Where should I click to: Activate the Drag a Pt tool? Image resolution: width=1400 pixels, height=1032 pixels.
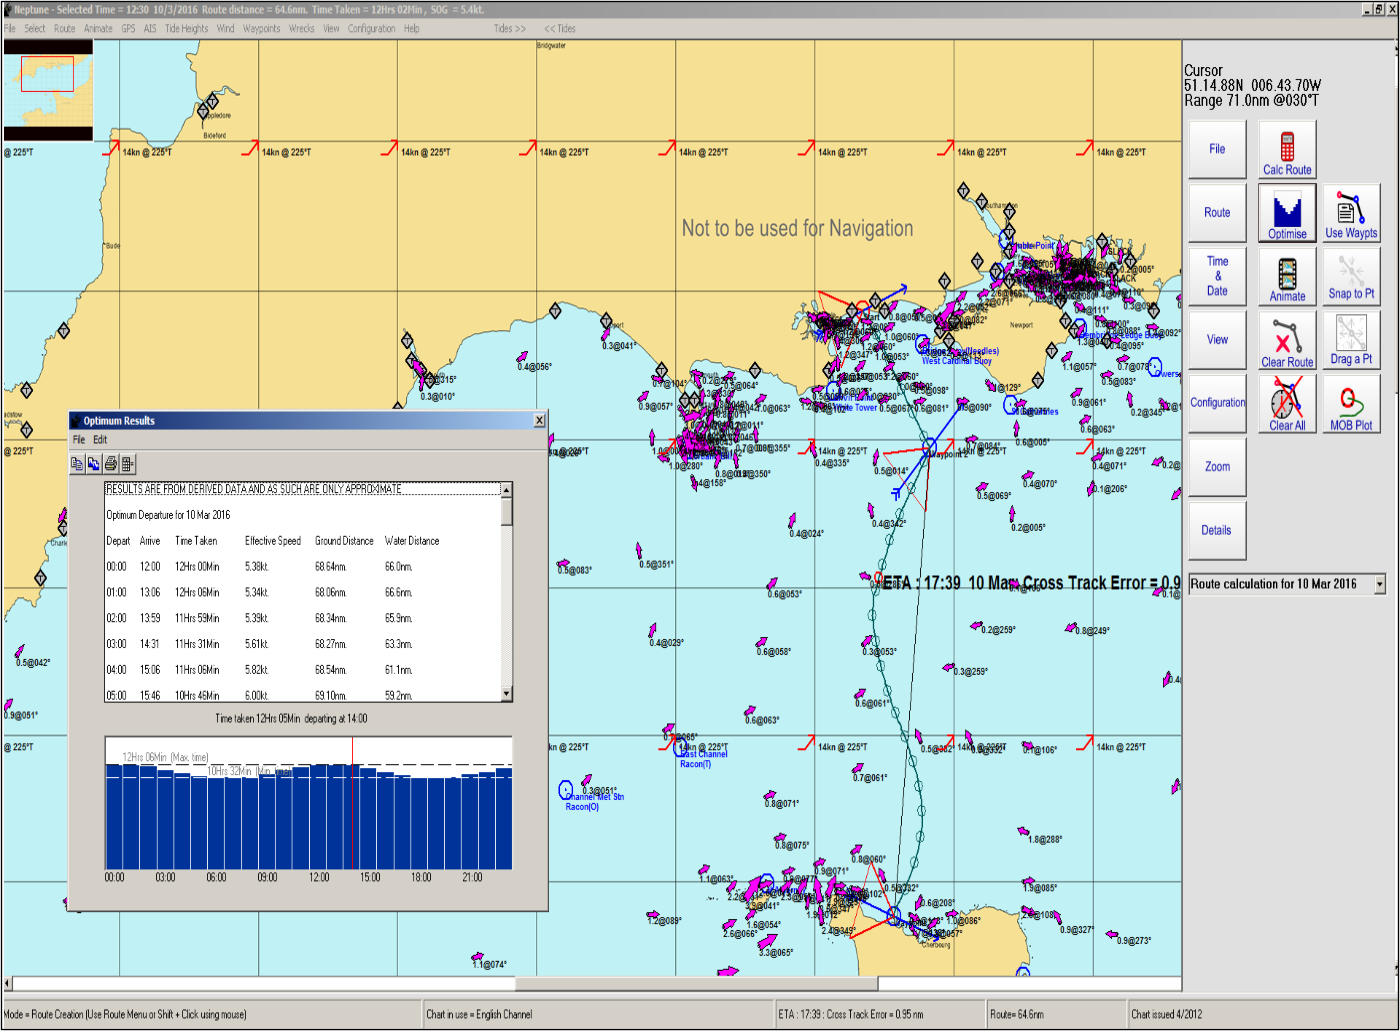[1351, 340]
